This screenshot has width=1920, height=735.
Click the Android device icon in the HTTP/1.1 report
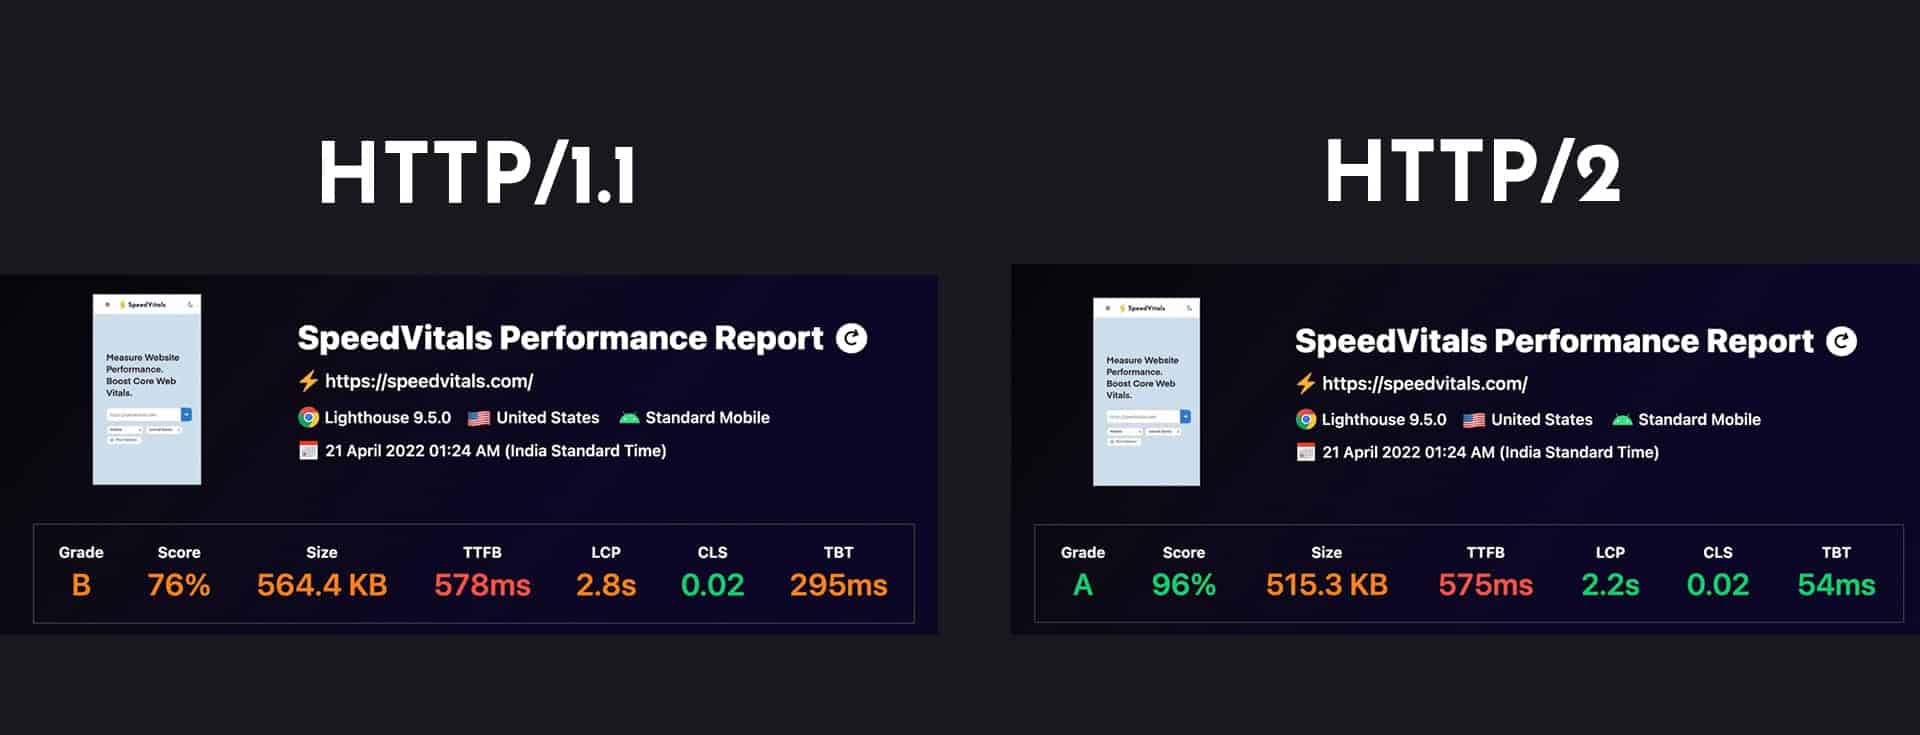pos(629,418)
